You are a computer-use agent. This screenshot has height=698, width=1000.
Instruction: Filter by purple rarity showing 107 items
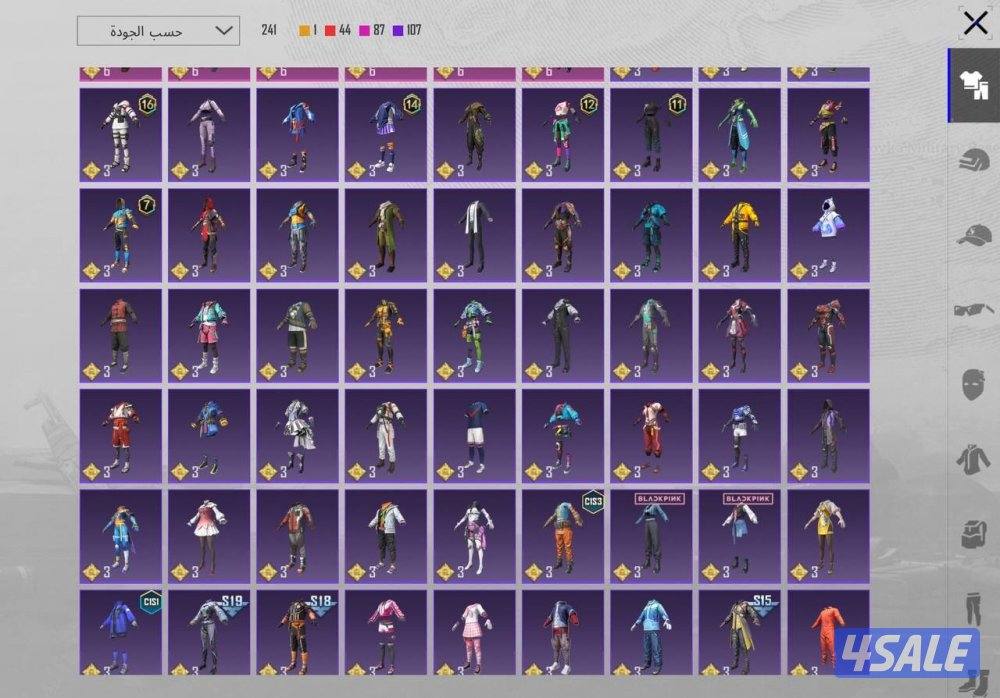[x=407, y=30]
